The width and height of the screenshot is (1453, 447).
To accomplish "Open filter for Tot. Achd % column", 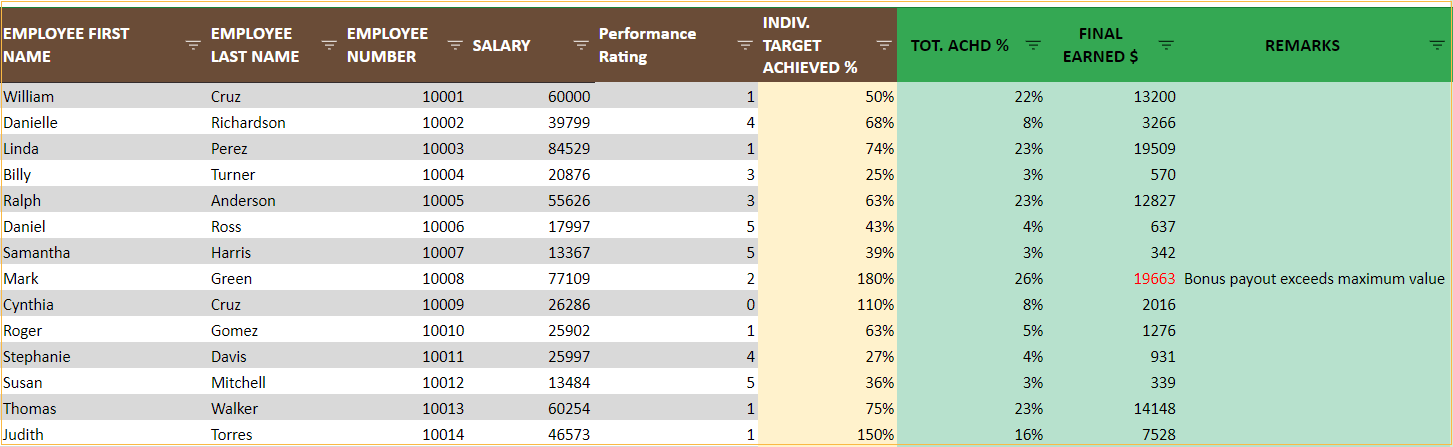I will (1034, 45).
